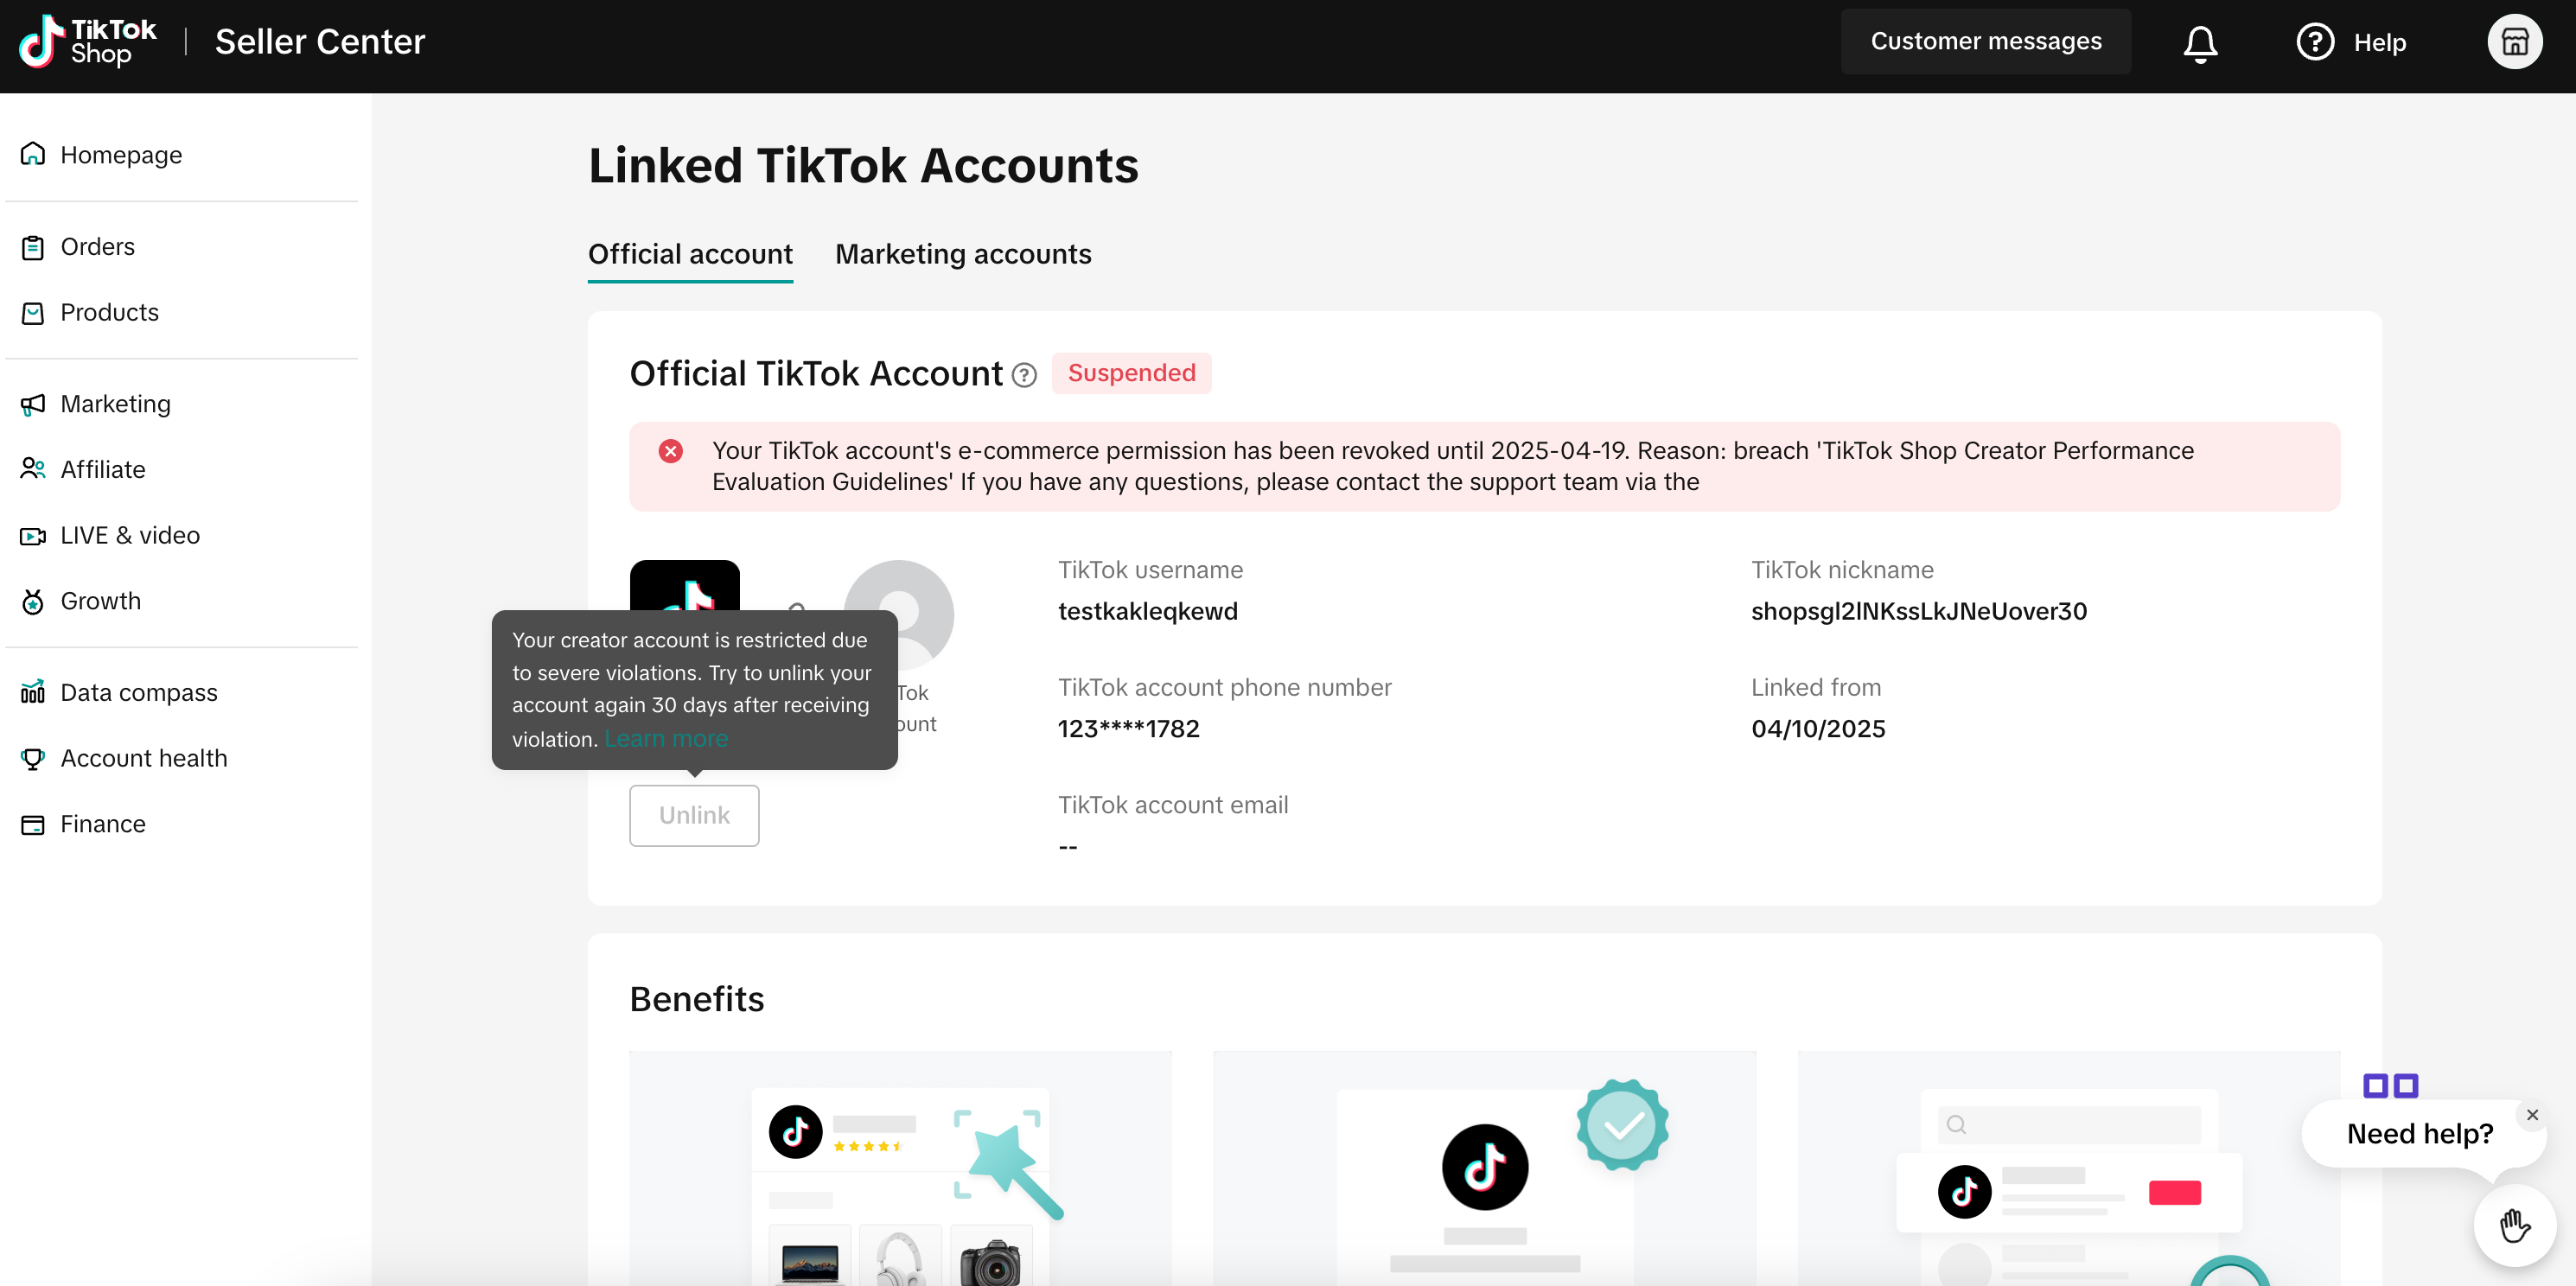
Task: Close the Need help popup
Action: 2532,1114
